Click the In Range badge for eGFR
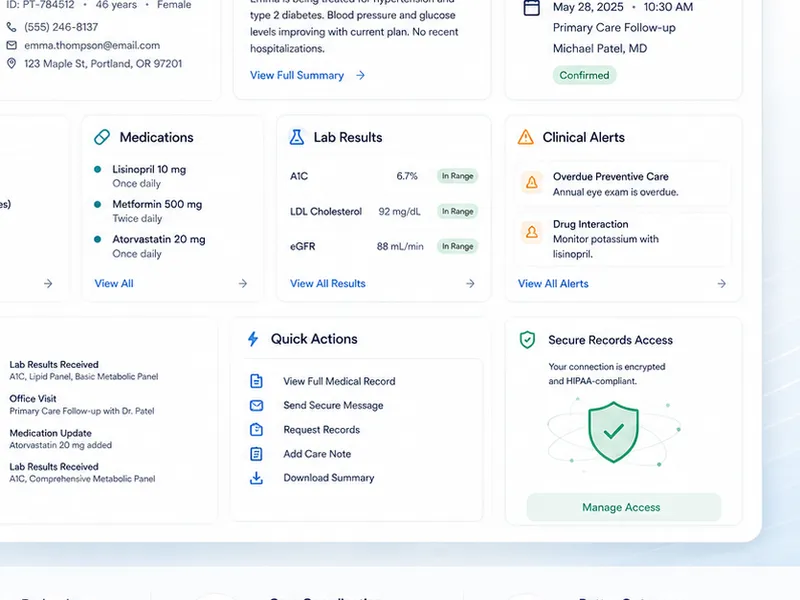Screen dimensions: 800x600 tap(458, 246)
